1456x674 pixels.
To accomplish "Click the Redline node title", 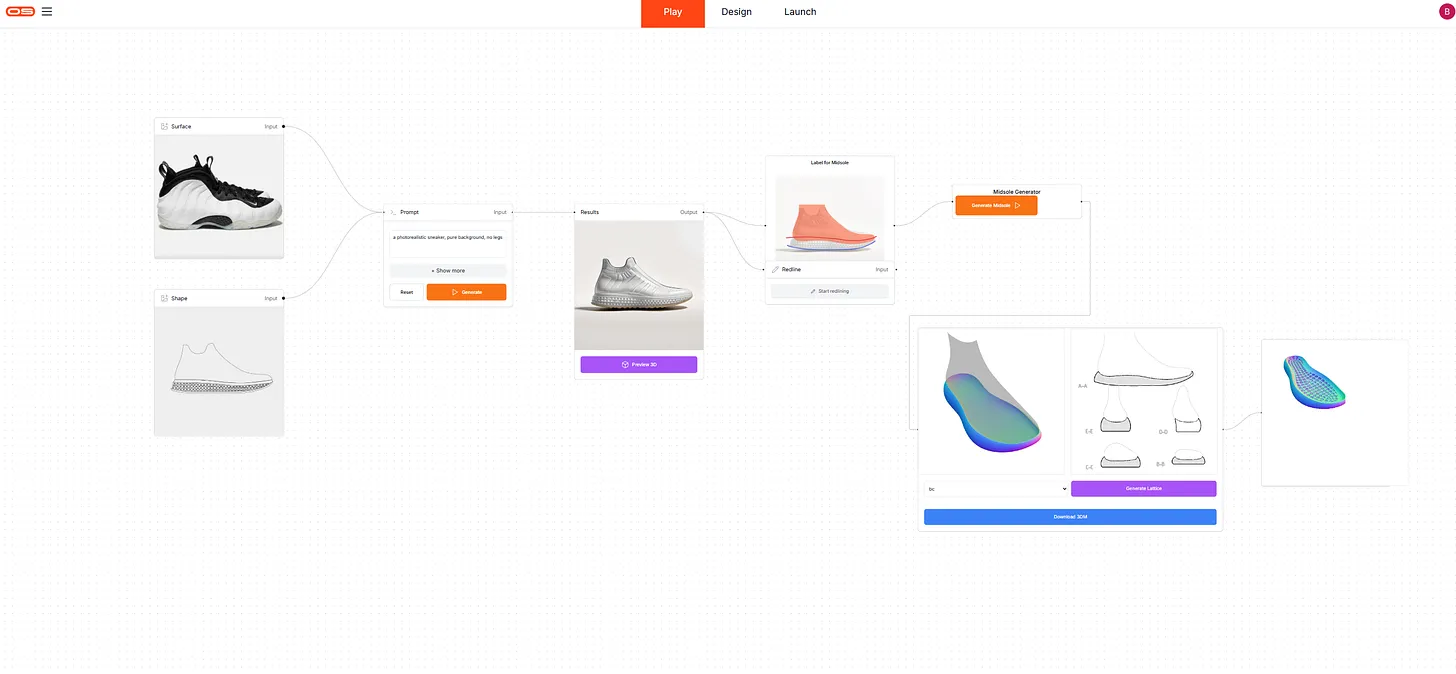I will click(791, 270).
